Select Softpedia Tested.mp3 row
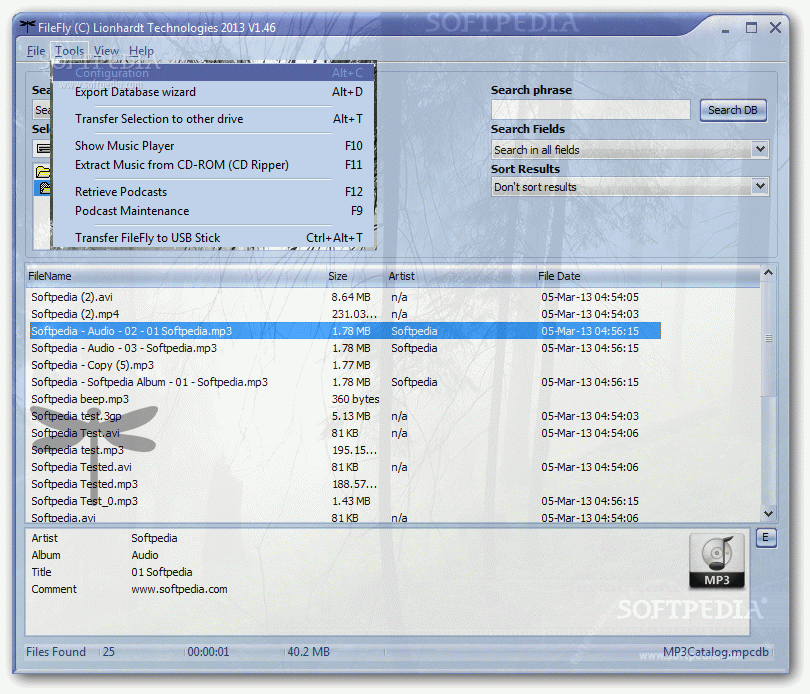The width and height of the screenshot is (810, 694). (x=345, y=485)
